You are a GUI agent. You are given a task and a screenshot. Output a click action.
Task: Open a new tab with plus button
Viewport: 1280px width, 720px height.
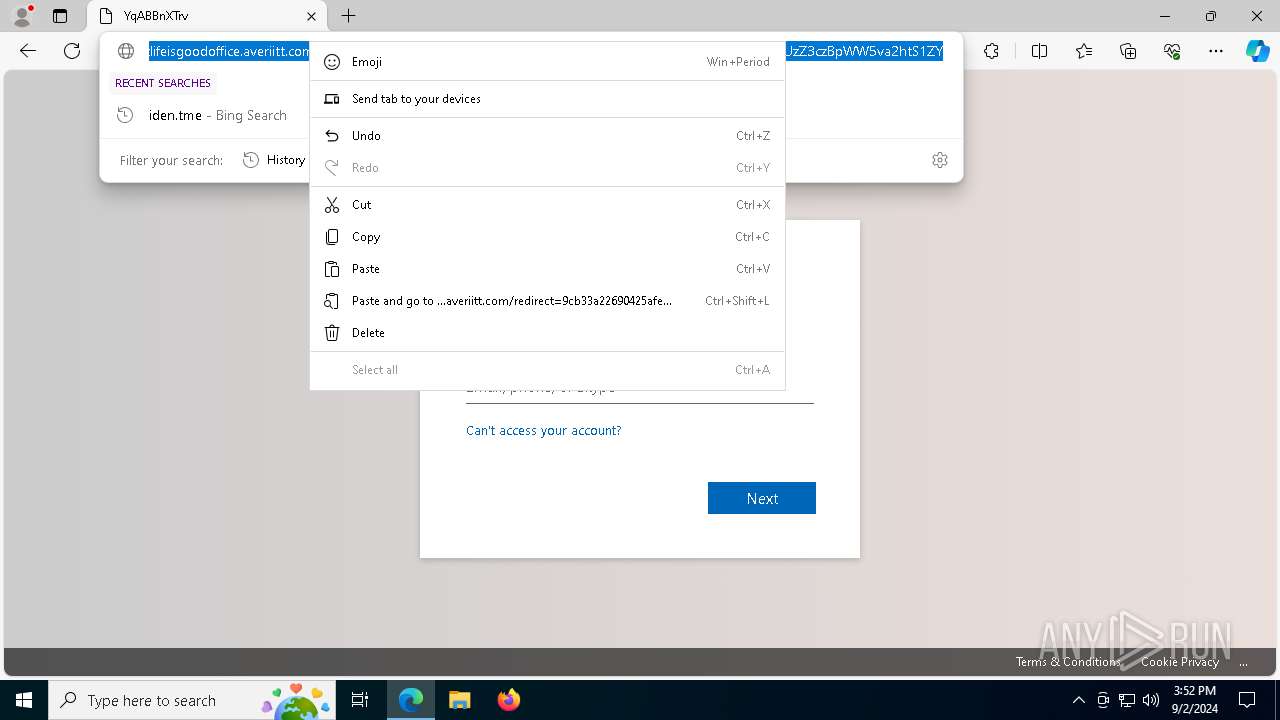coord(348,16)
